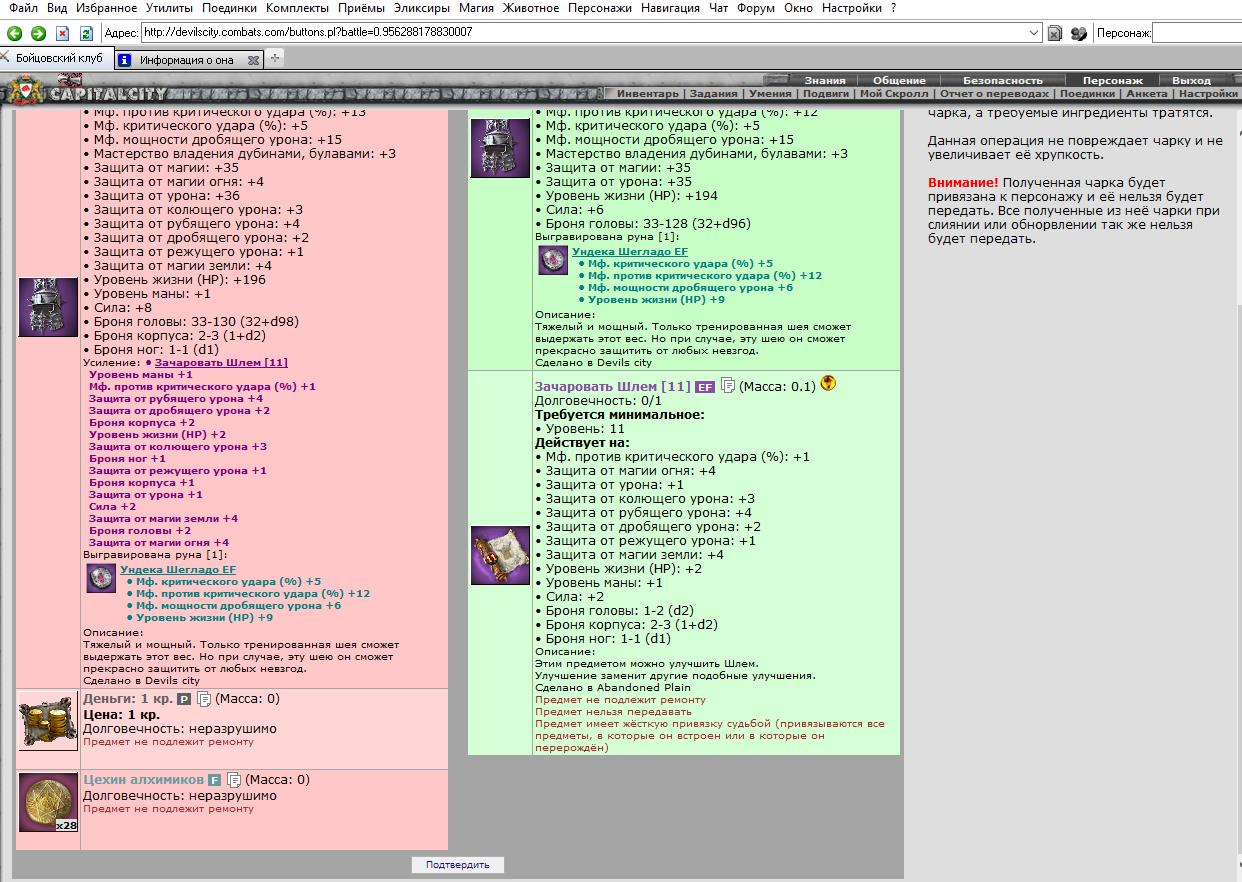Click the helmet thumbnail in the green panel
1242x882 pixels.
click(500, 148)
